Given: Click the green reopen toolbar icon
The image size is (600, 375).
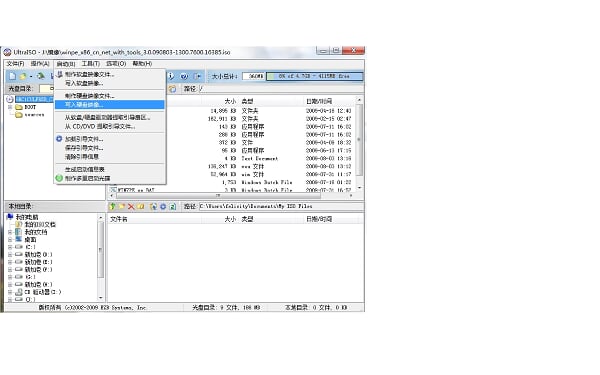Looking at the screenshot, I should click(40, 76).
